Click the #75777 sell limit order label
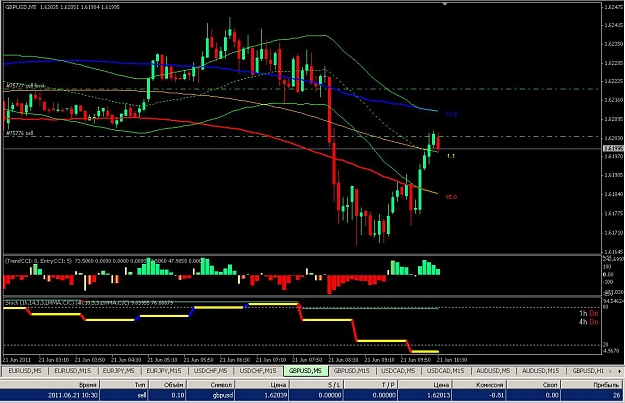The height and width of the screenshot is (403, 625). [26, 86]
